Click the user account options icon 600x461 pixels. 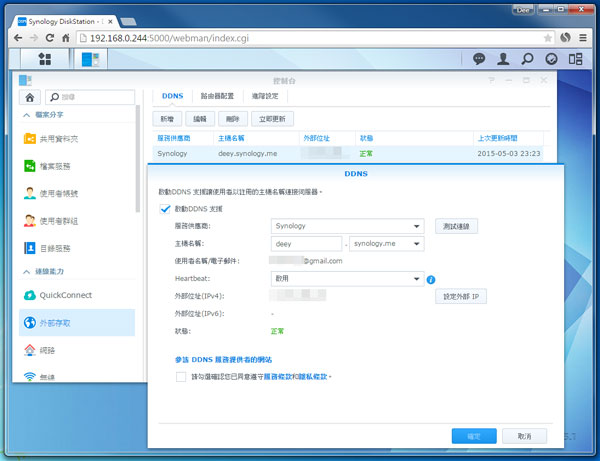(503, 59)
